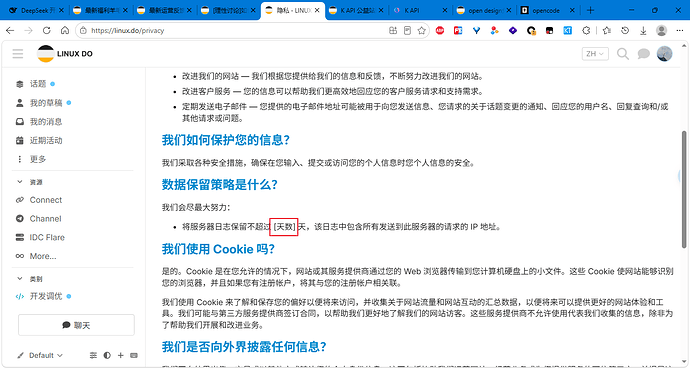Reload the page with the refresh icon
The width and height of the screenshot is (690, 369).
[x=47, y=30]
